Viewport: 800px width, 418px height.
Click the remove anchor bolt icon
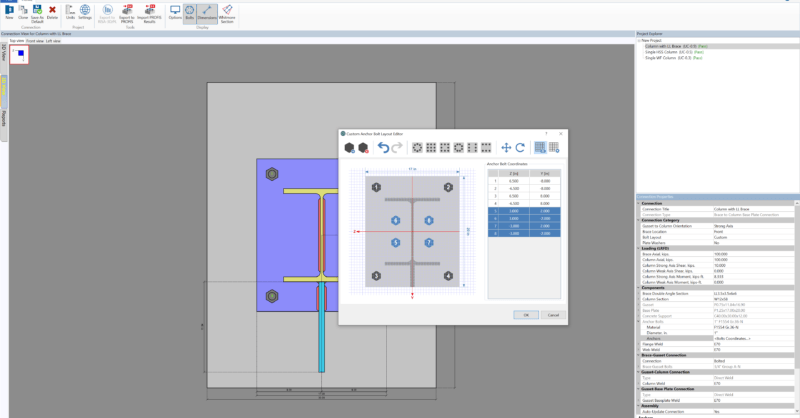coord(365,148)
